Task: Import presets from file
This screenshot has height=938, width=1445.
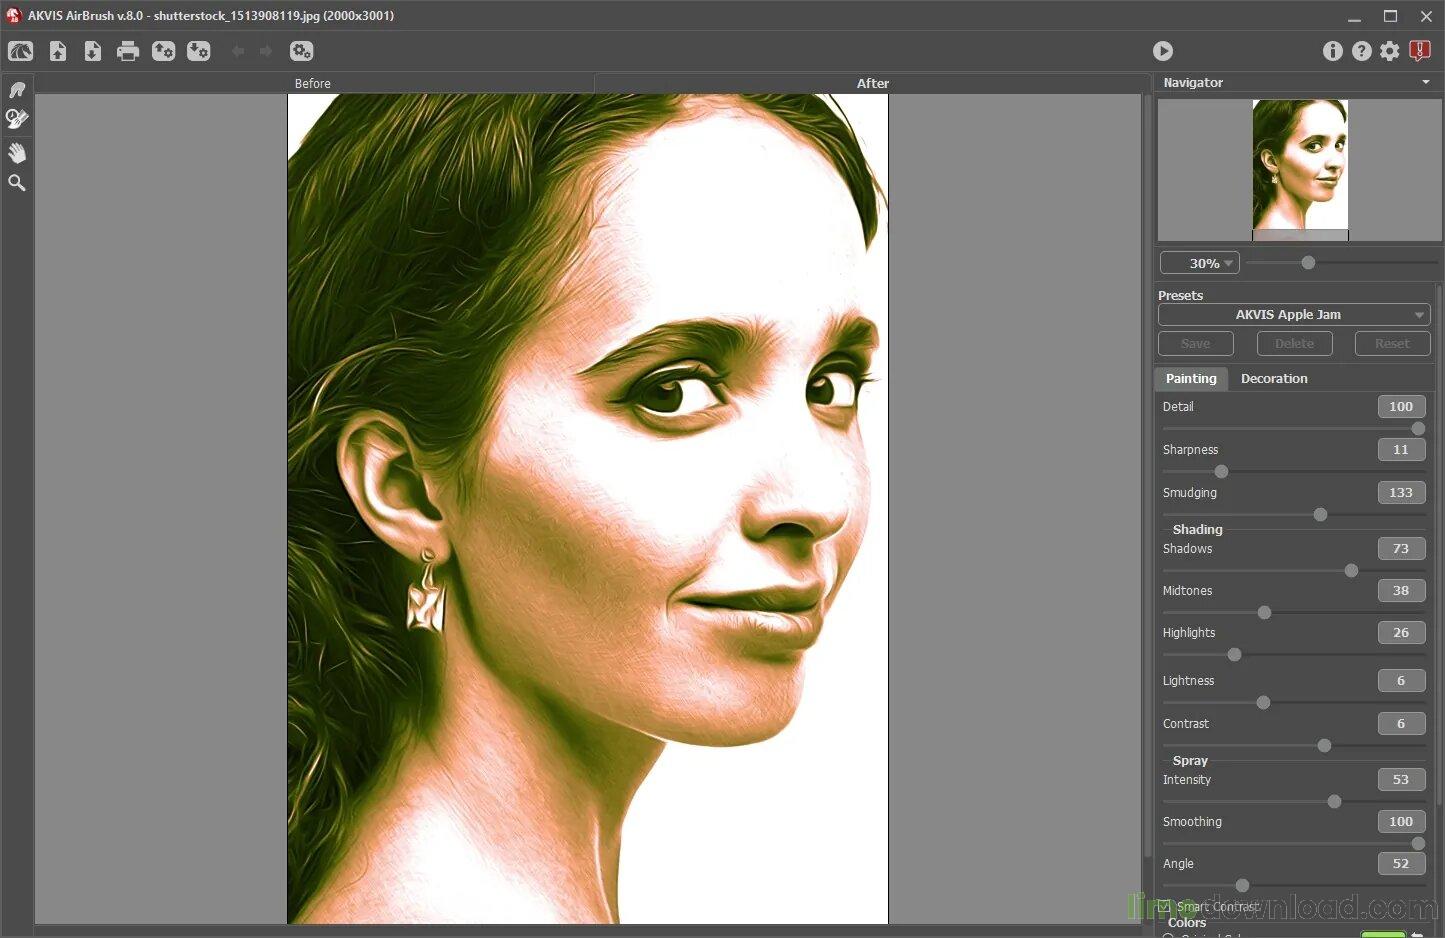Action: 164,51
